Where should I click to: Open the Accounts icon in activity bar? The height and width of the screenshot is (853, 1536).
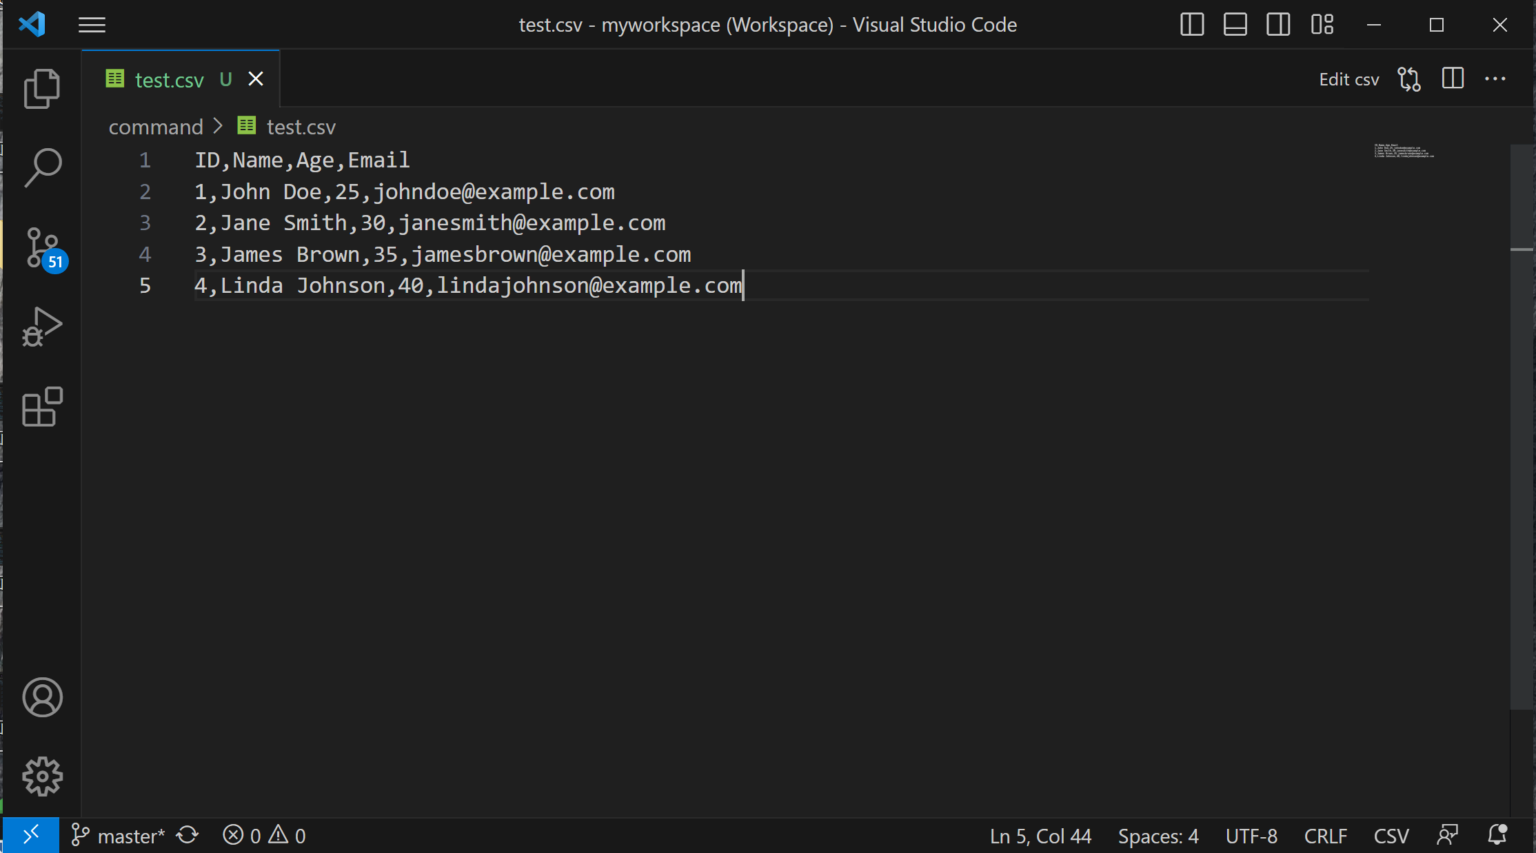click(42, 697)
